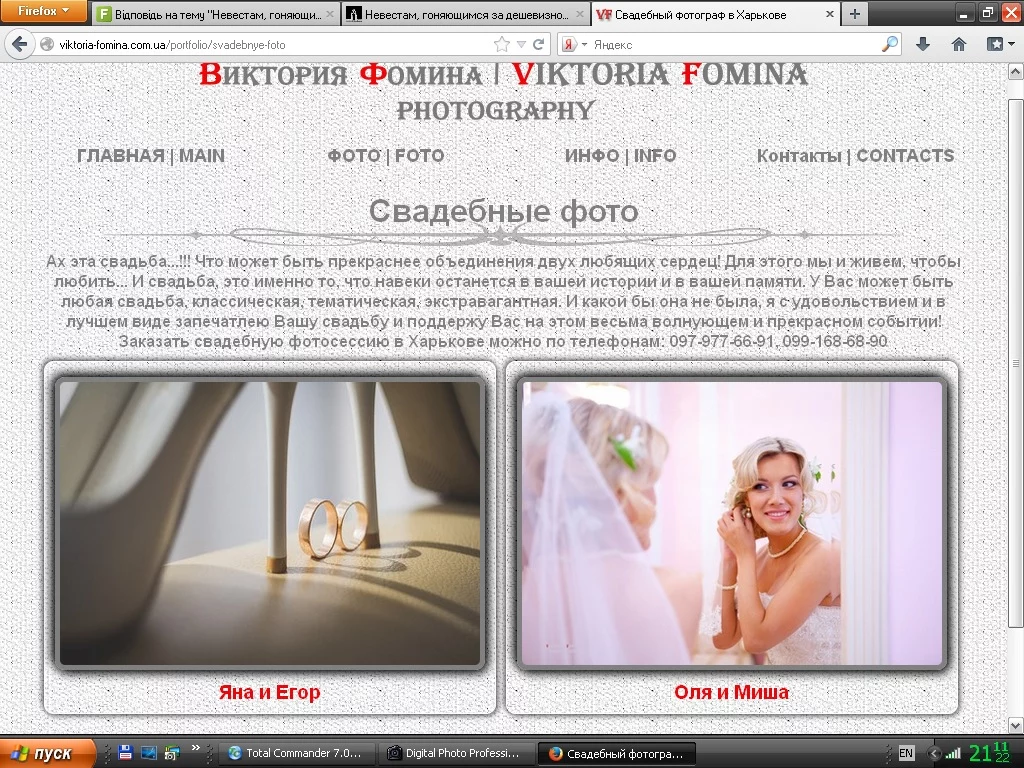
Task: Click the site identity globe icon
Action: pyautogui.click(x=47, y=44)
